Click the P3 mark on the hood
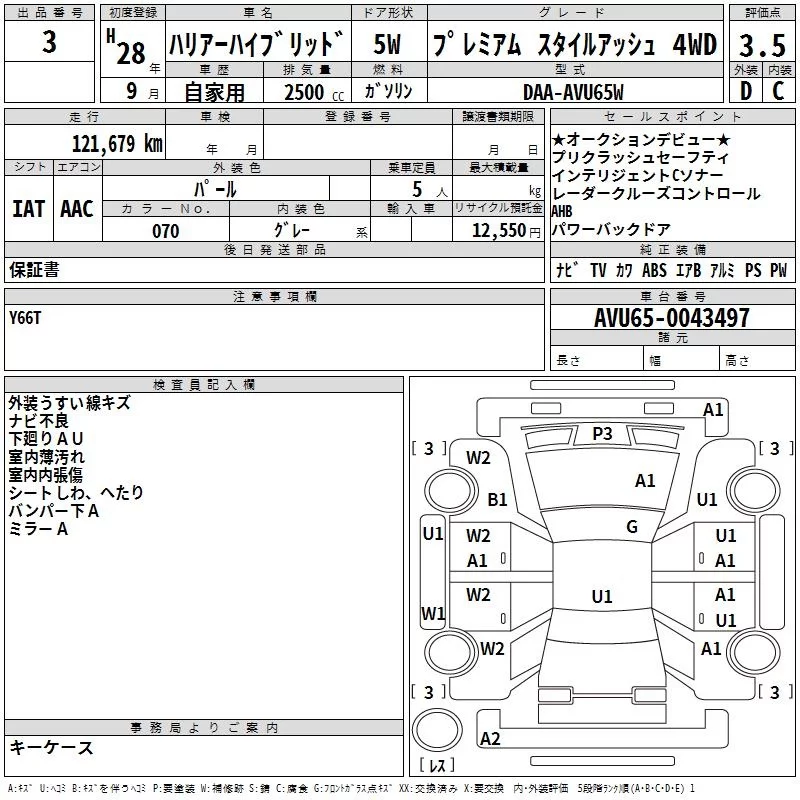The image size is (800, 800). point(602,433)
